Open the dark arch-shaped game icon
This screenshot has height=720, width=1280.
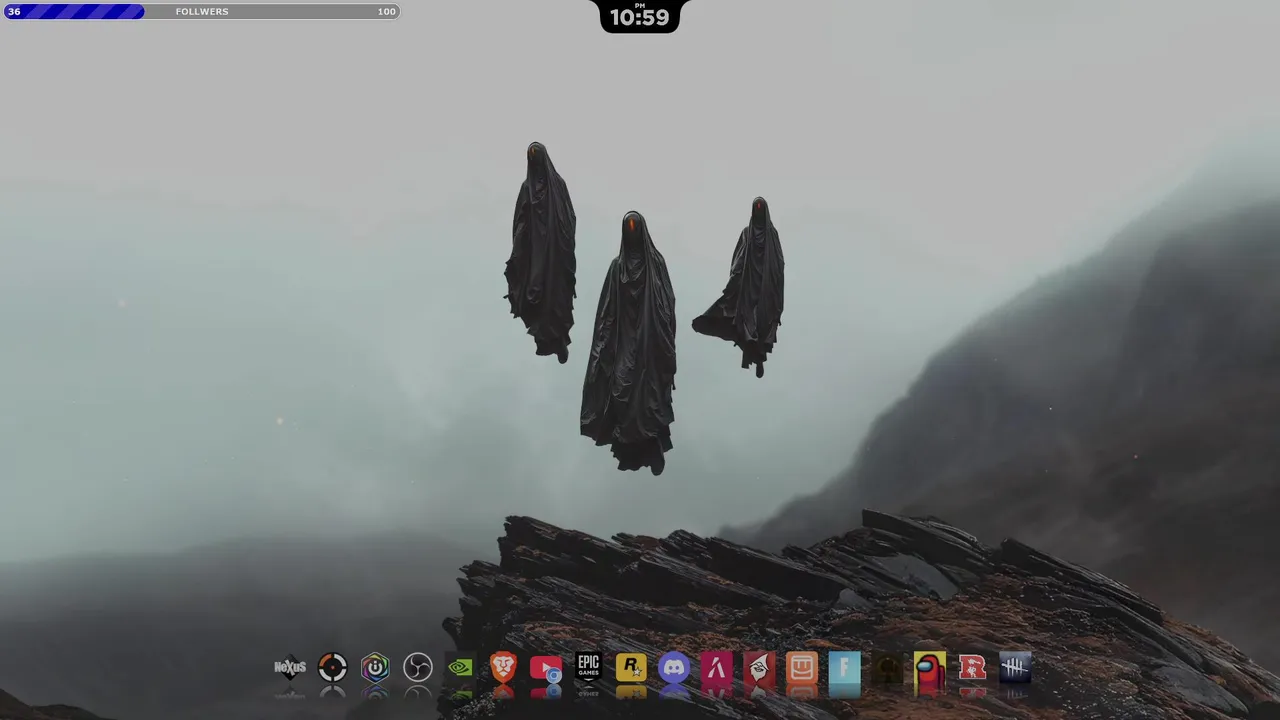(887, 667)
